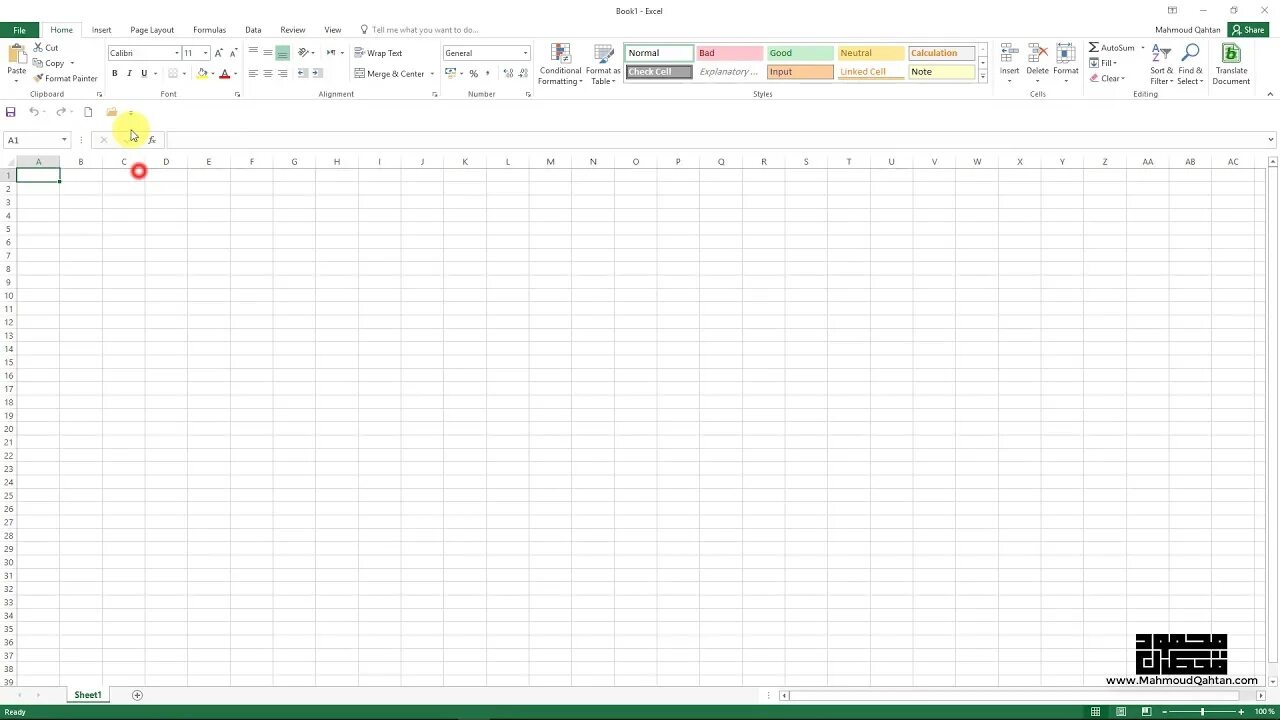
Task: Open Conditional Formatting menu
Action: 560,64
